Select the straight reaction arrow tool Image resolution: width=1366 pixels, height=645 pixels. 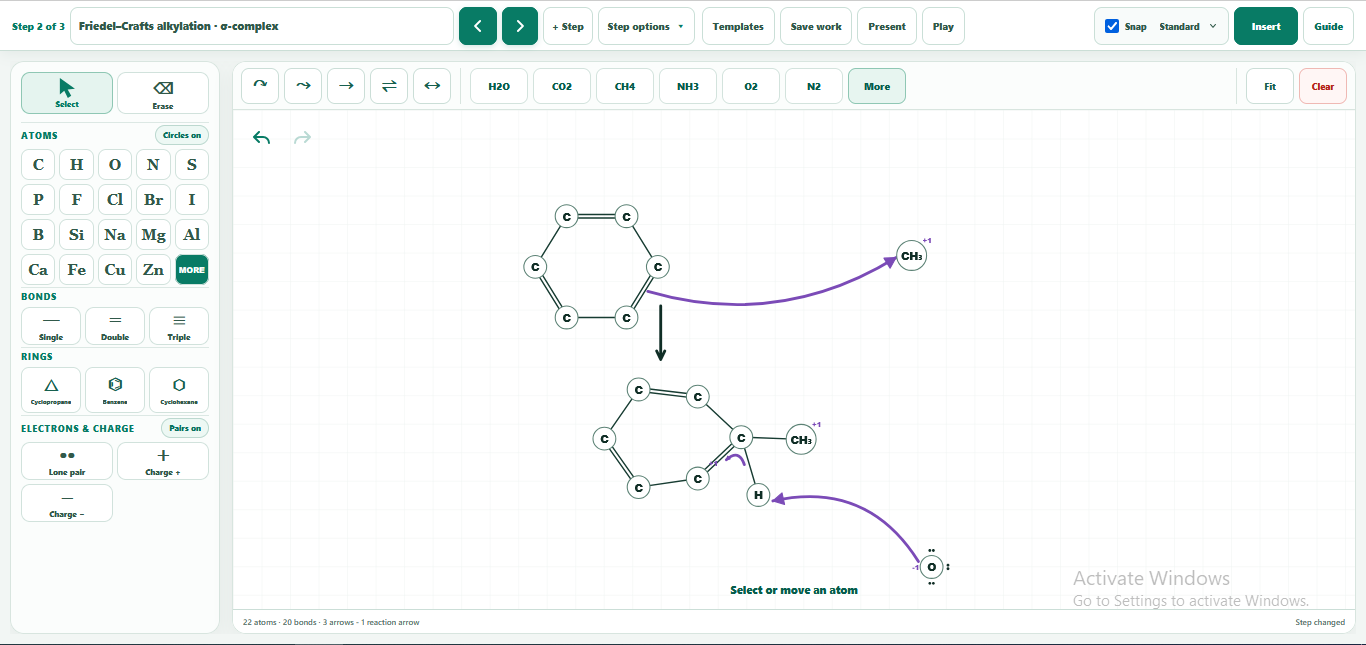tap(346, 86)
